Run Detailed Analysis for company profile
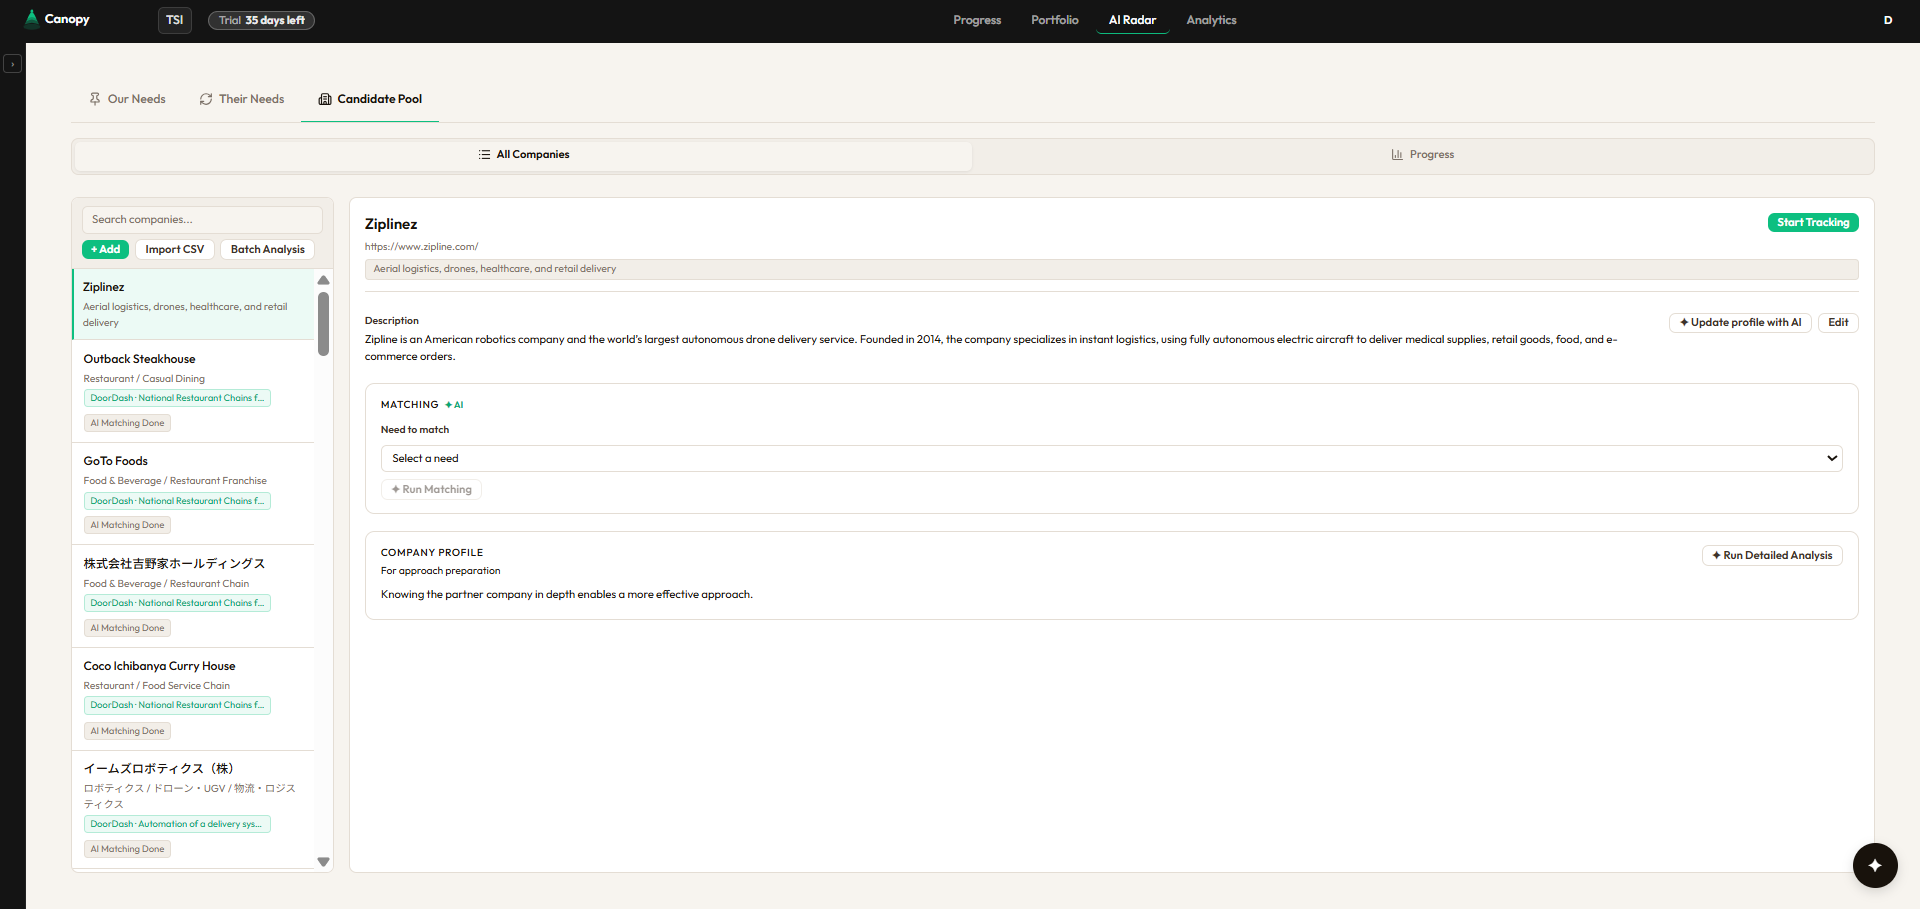 [x=1772, y=556]
